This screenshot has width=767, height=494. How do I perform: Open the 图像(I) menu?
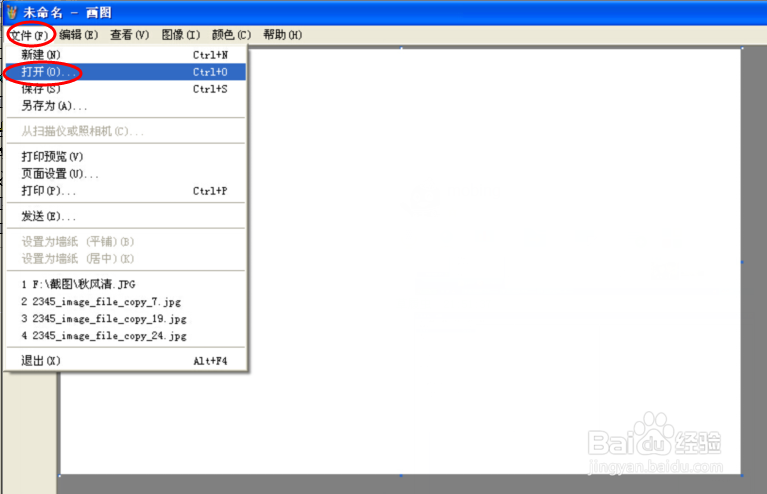point(180,35)
